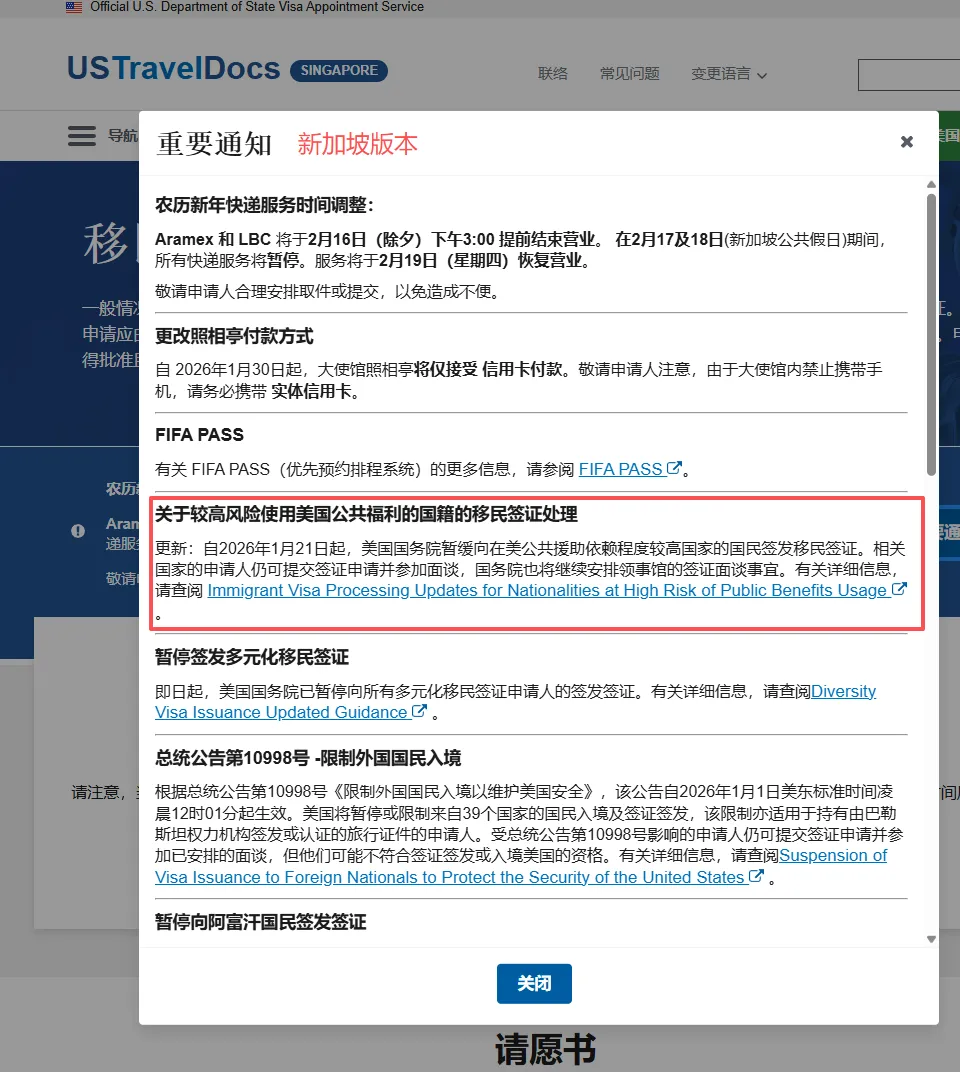The height and width of the screenshot is (1072, 960).
Task: Go to 常见问题 FAQ menu item
Action: point(629,74)
